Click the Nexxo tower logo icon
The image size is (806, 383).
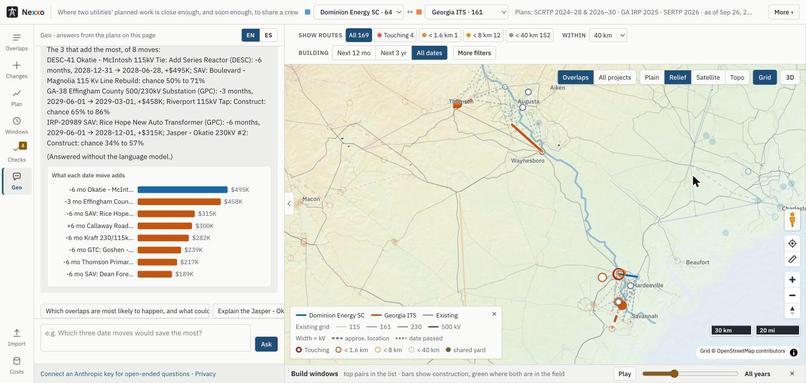click(x=12, y=12)
